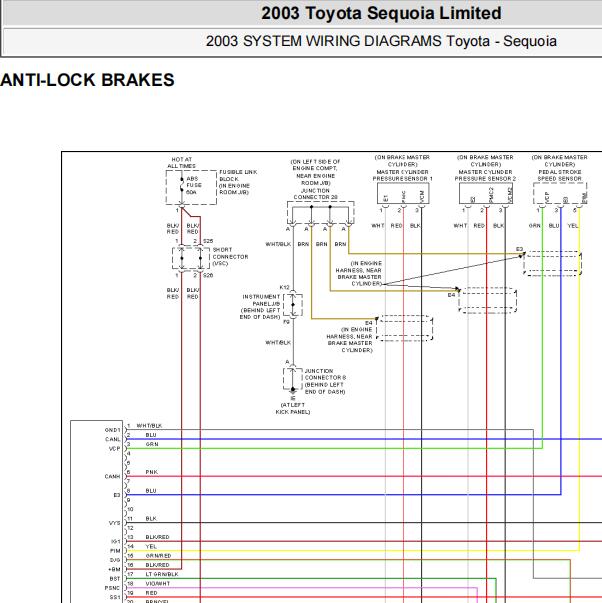Click the "HOT AT ALL TIMES" label
The width and height of the screenshot is (602, 603).
(182, 163)
